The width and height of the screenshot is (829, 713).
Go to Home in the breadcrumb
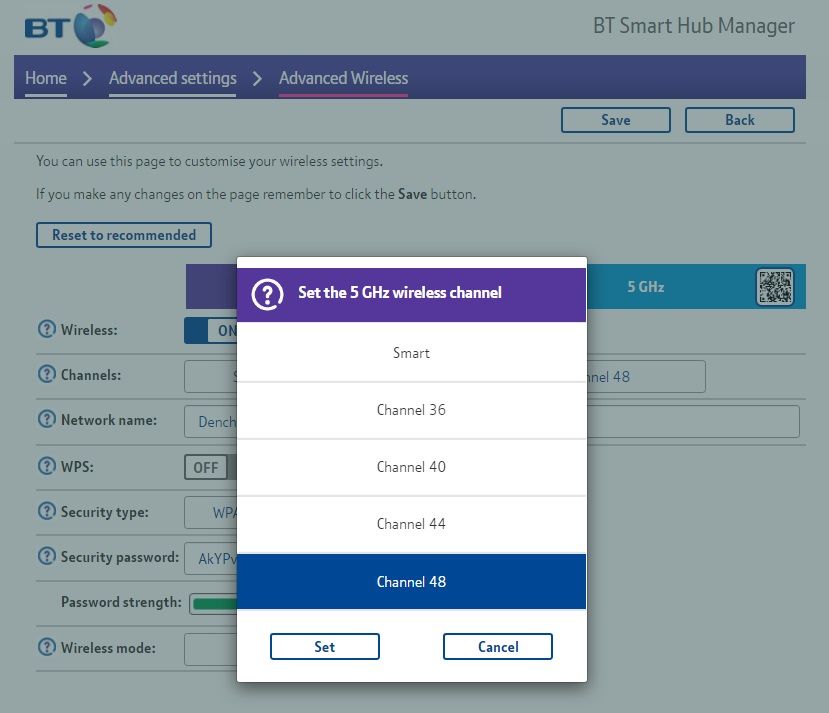pyautogui.click(x=46, y=78)
